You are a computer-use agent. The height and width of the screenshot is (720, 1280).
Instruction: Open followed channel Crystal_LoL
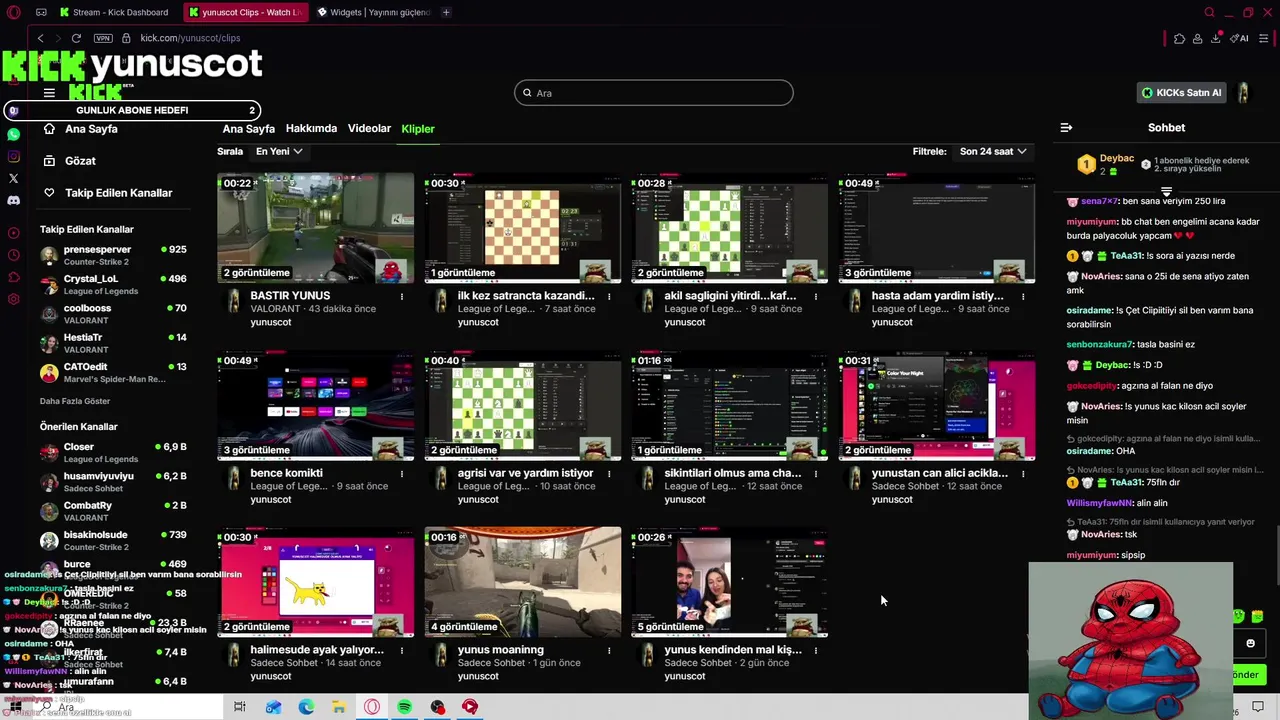point(113,284)
